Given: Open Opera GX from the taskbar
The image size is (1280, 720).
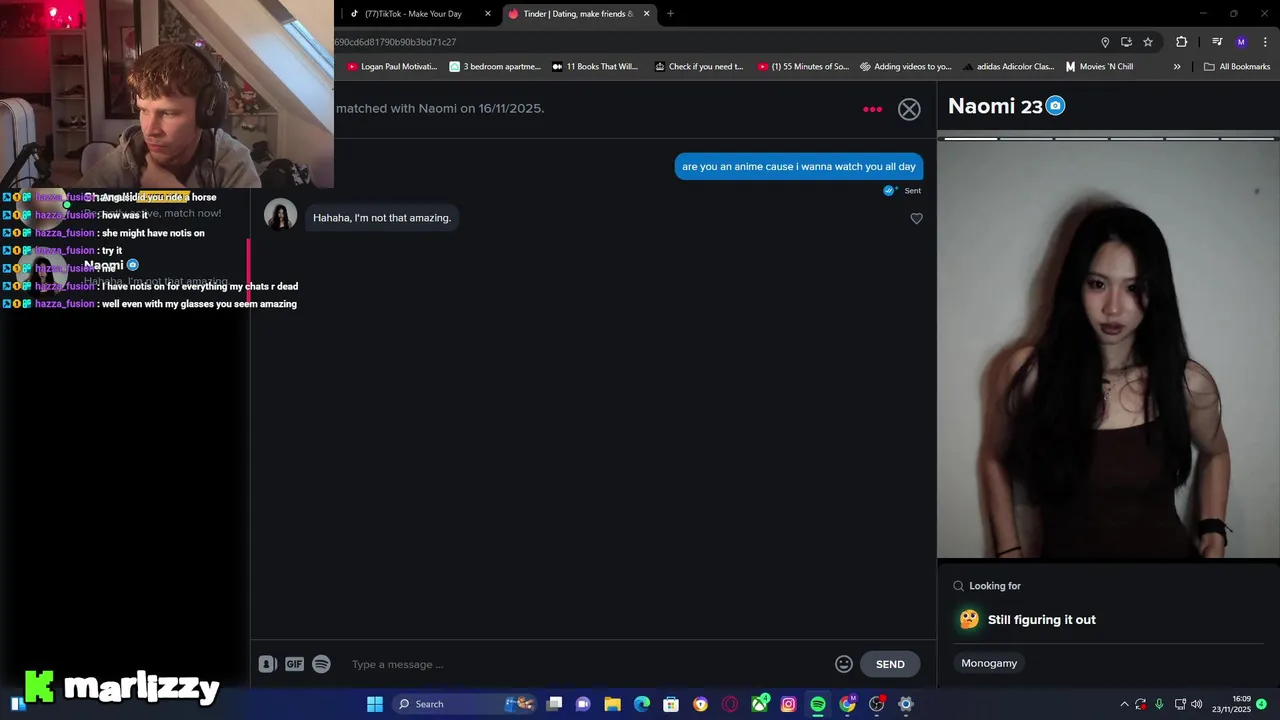Looking at the screenshot, I should point(730,704).
